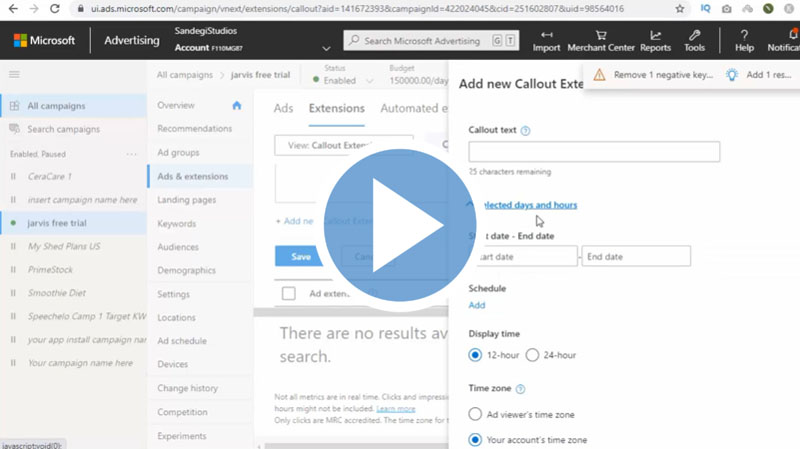Open Search campaigns in sidebar
800x449 pixels.
[x=64, y=129]
